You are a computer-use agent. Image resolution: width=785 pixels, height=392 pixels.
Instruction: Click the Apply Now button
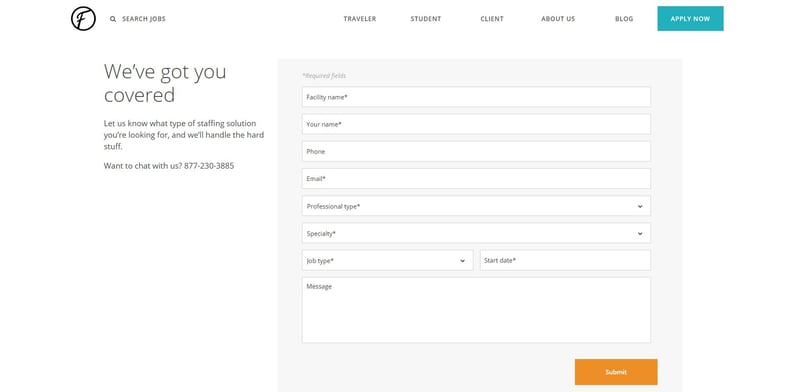click(690, 19)
